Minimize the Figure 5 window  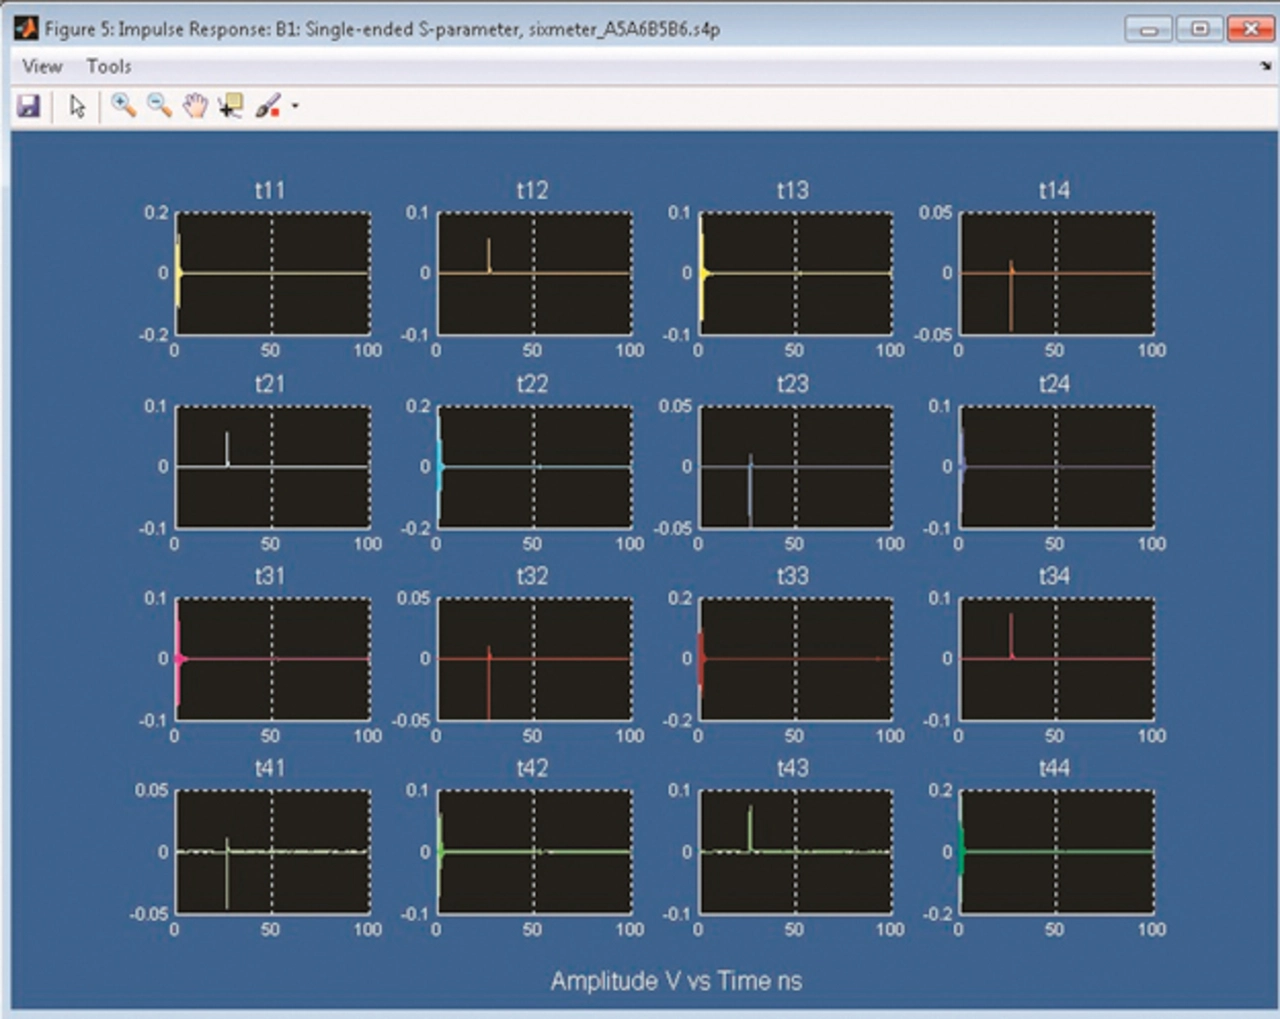point(1148,30)
